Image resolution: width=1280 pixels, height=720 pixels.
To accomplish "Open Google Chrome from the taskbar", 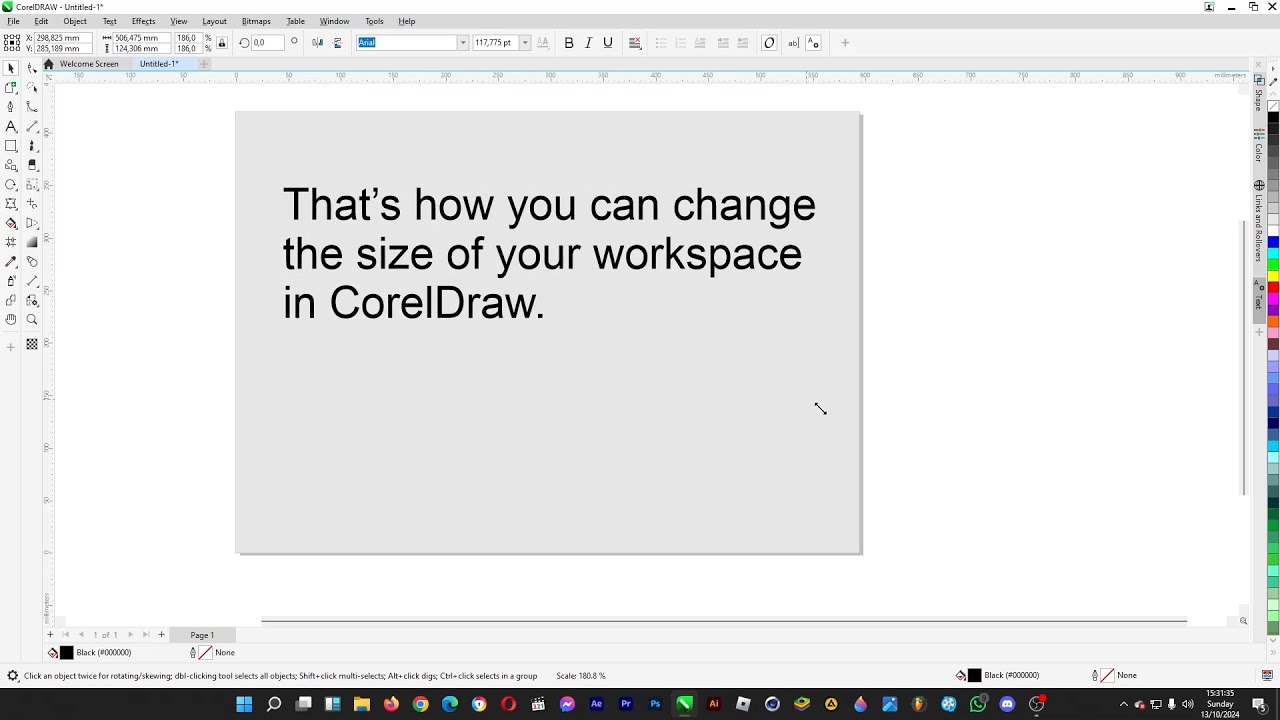I will pos(420,704).
